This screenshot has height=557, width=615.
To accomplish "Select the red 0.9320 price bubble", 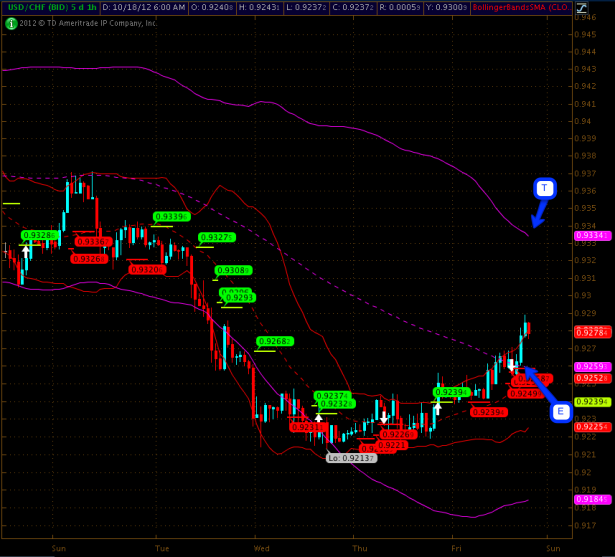I will (146, 269).
